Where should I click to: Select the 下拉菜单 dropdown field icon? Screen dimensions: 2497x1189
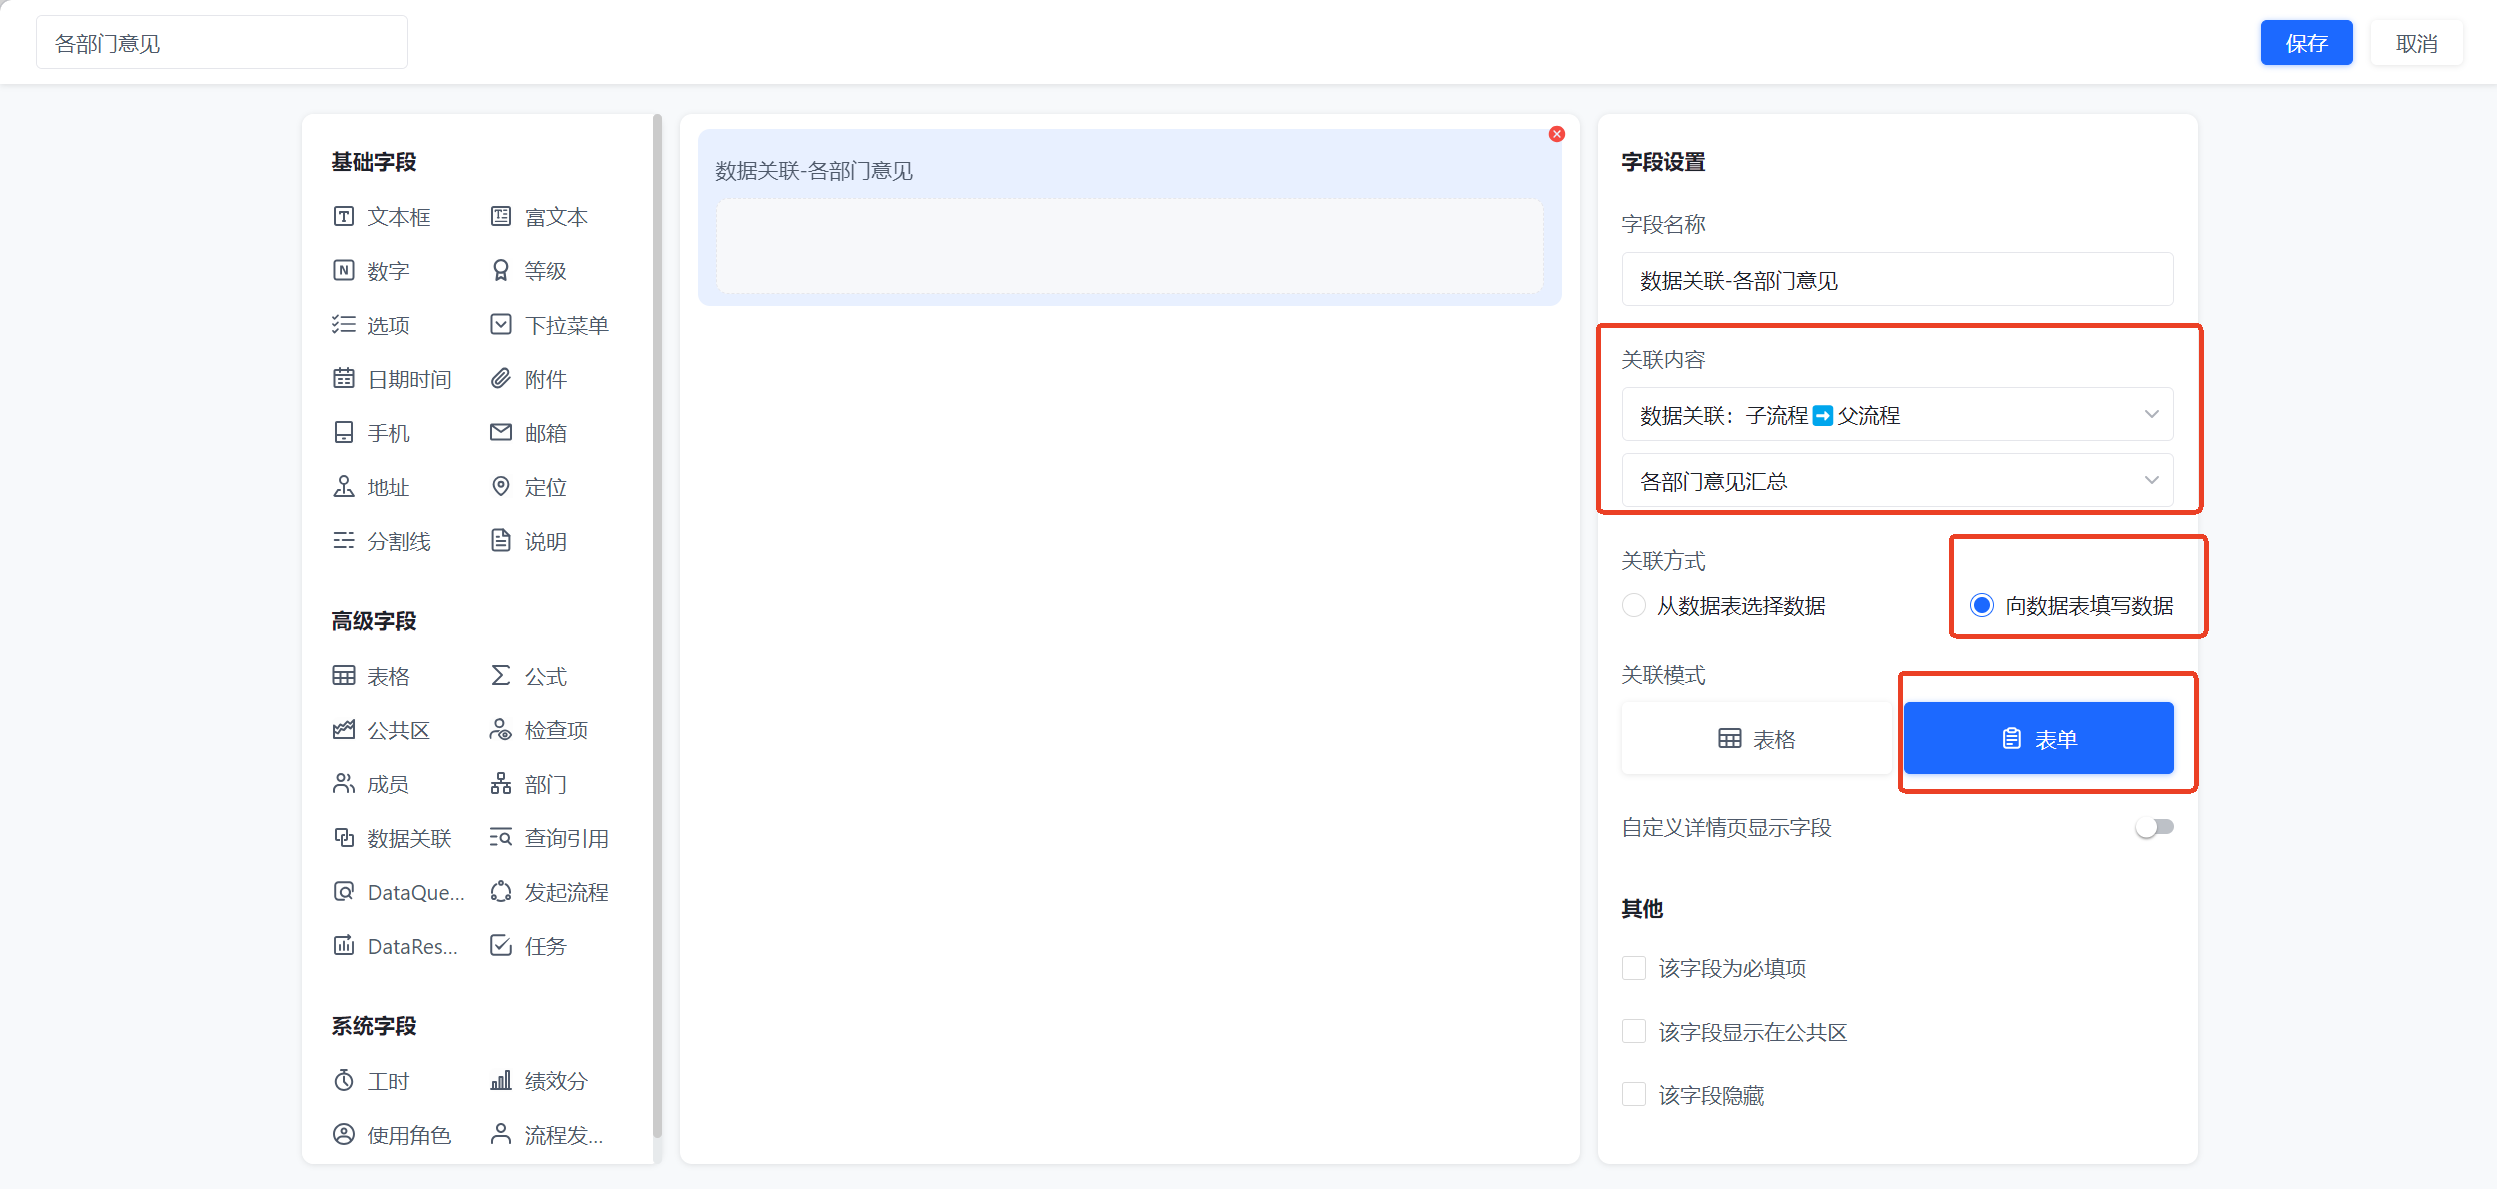point(501,324)
